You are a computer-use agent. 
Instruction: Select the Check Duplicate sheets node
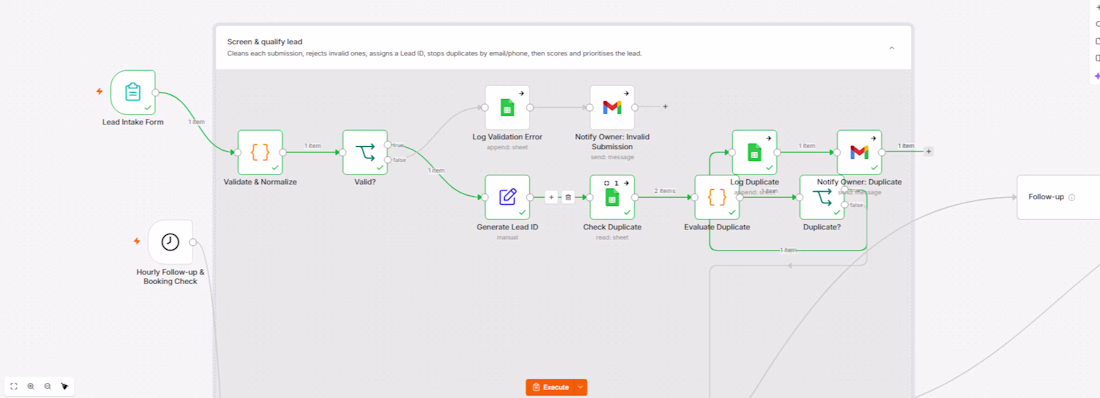(612, 197)
